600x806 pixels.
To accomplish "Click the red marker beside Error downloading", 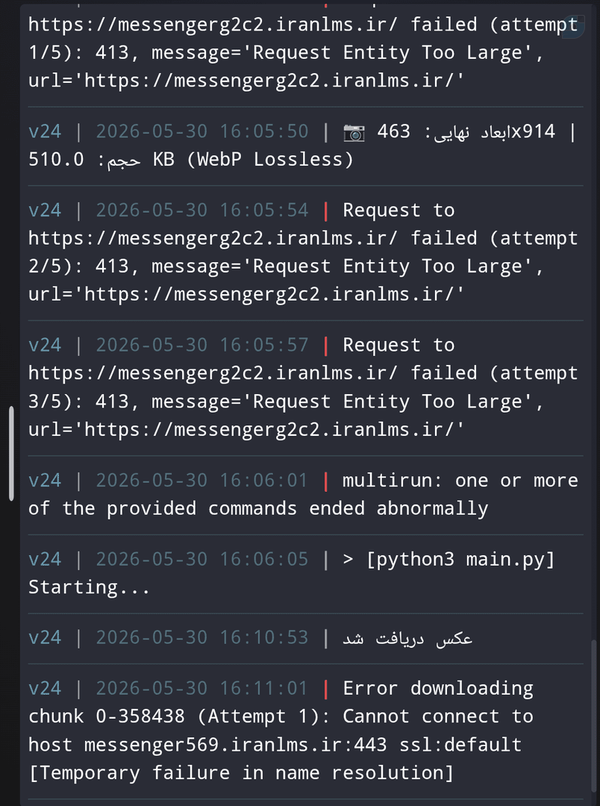I will [325, 688].
